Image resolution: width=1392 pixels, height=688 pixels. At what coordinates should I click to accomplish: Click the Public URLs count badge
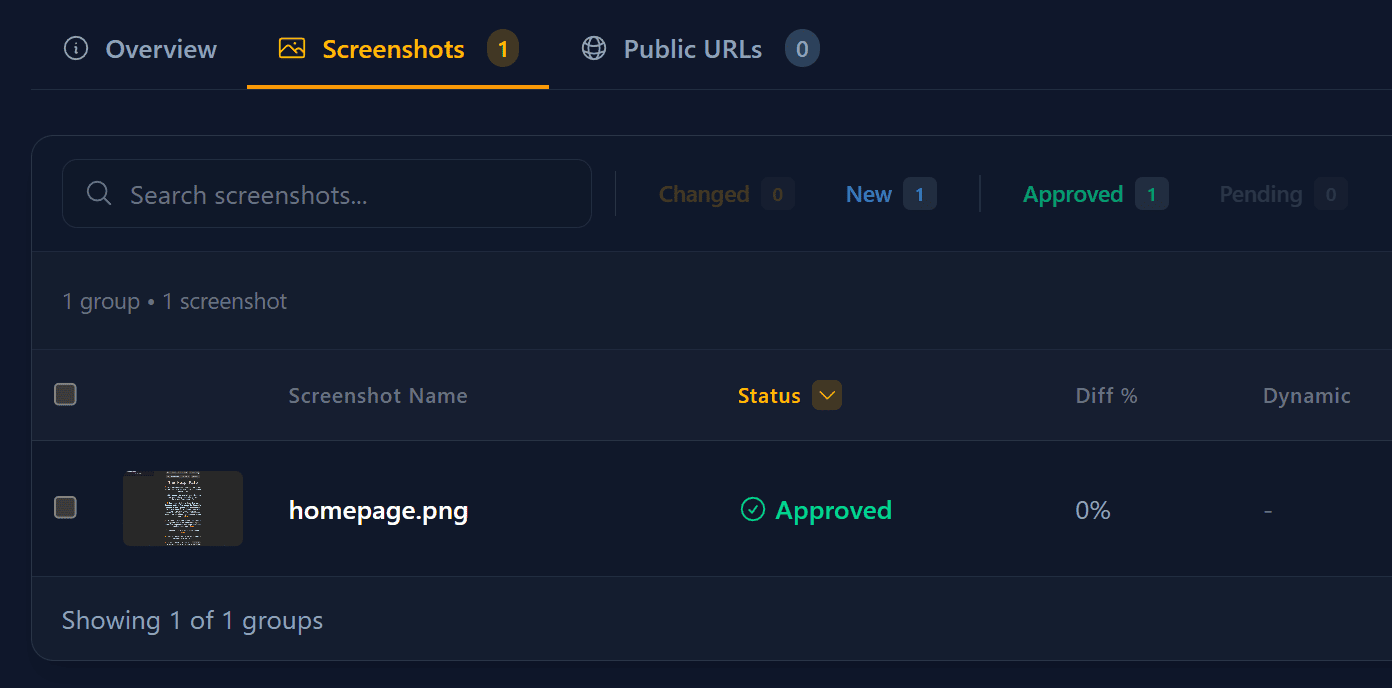pyautogui.click(x=802, y=49)
